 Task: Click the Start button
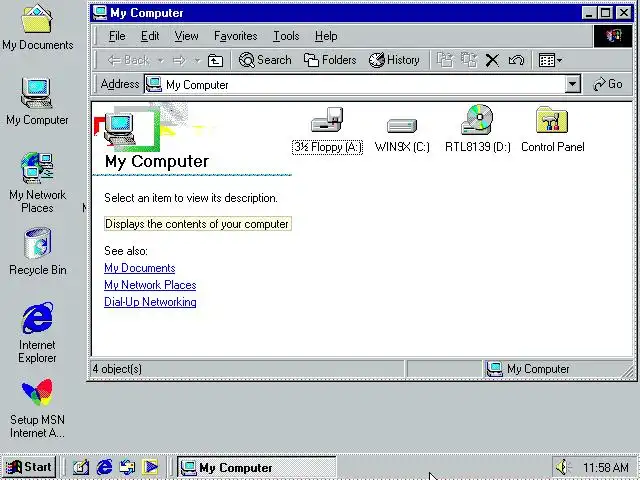pos(29,467)
